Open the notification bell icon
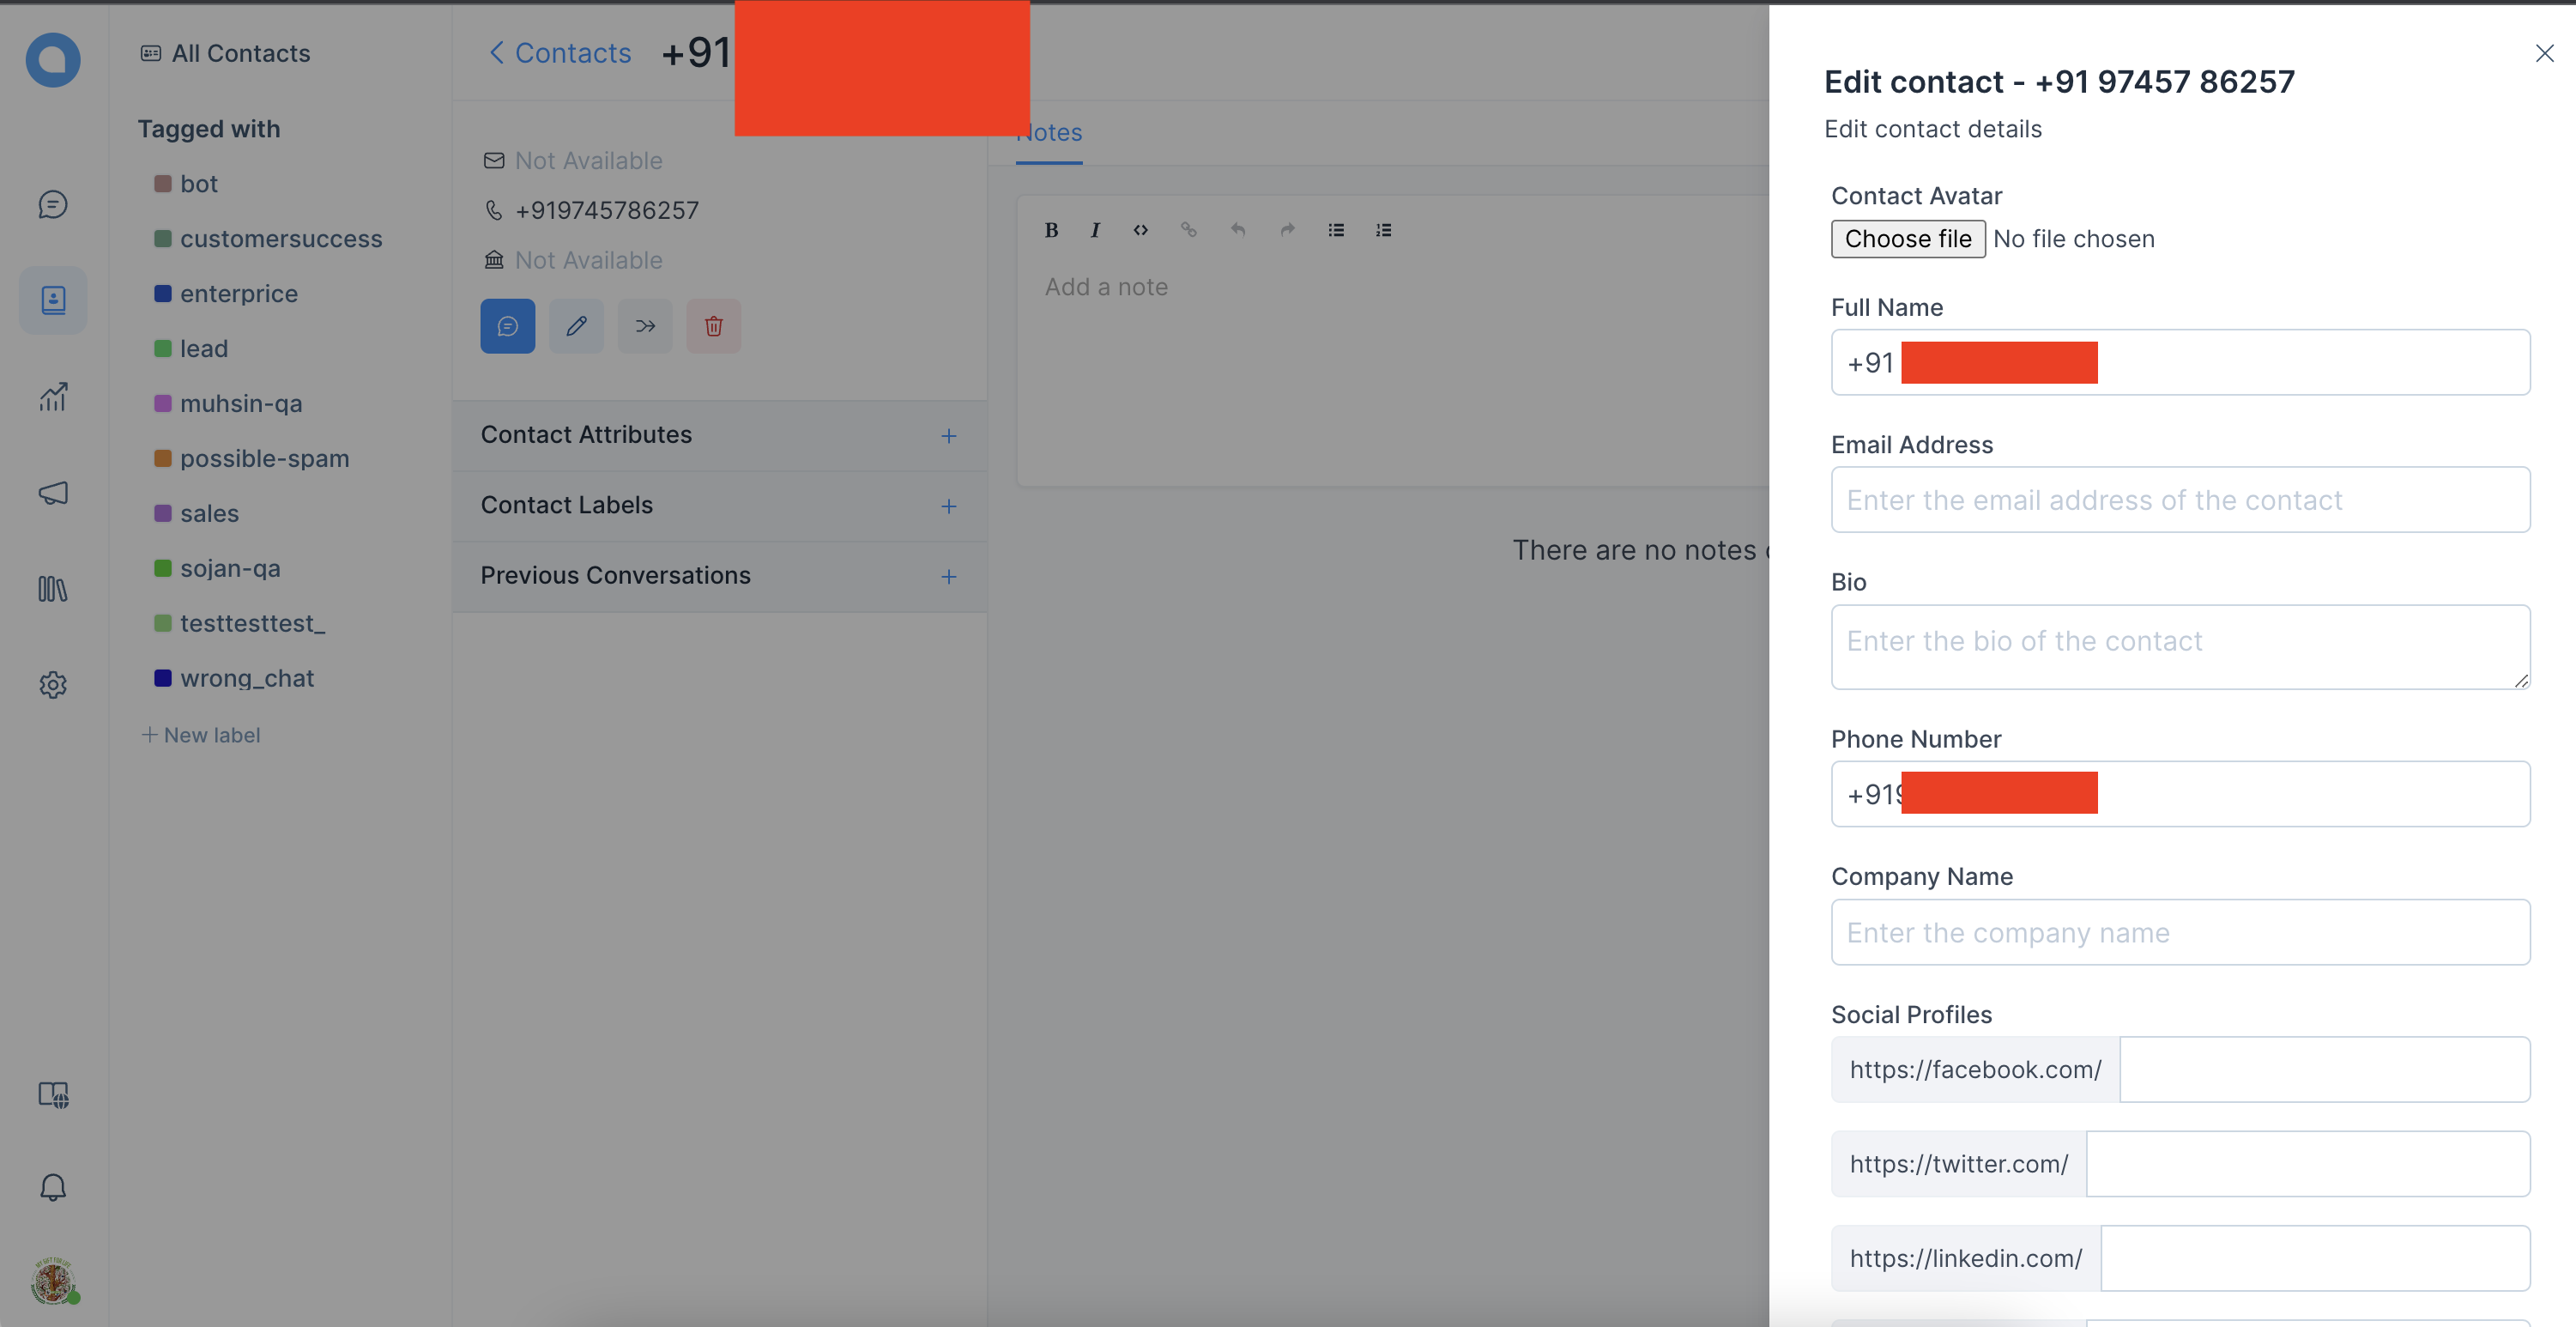This screenshot has height=1327, width=2576. [x=52, y=1186]
